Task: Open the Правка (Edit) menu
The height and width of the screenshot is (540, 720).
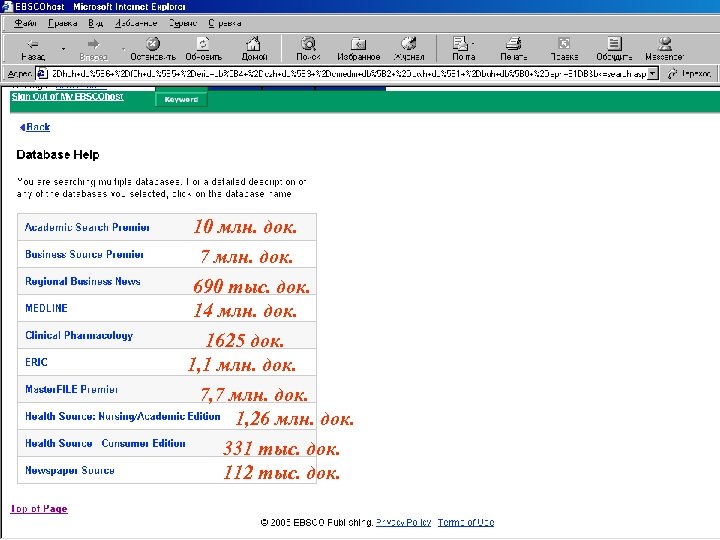Action: 62,23
